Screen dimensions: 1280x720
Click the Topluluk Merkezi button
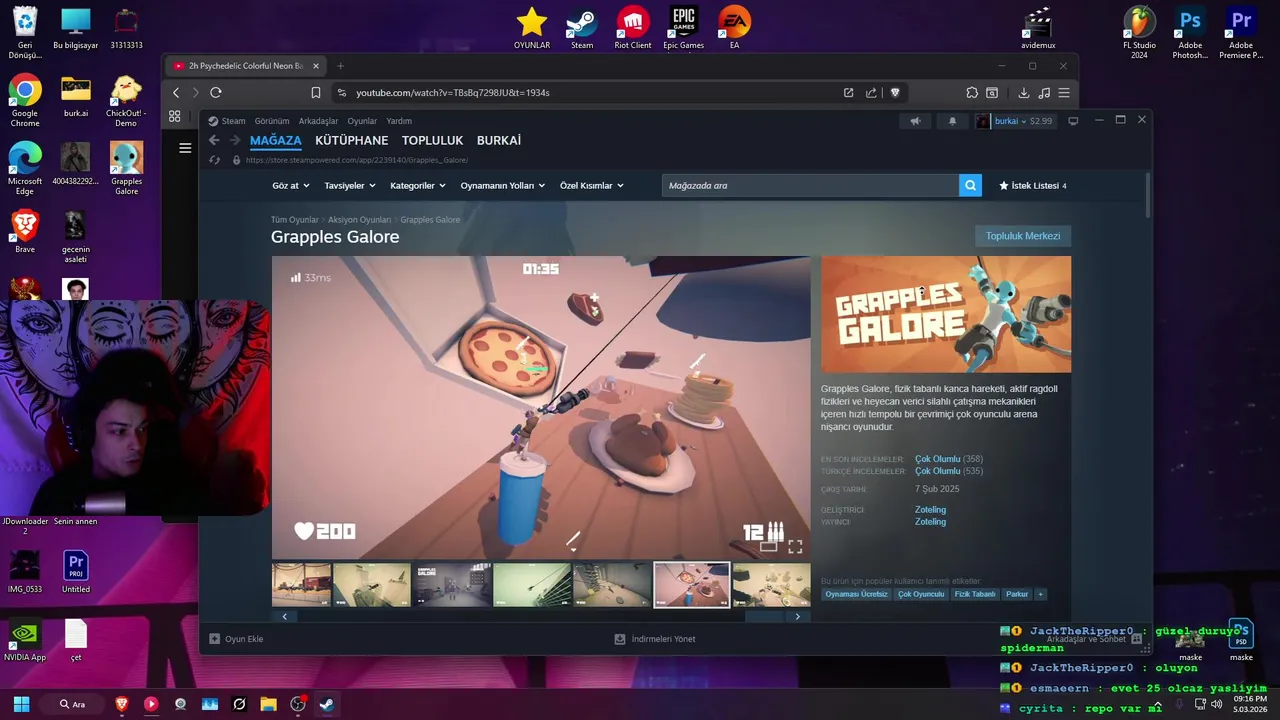(x=1023, y=236)
